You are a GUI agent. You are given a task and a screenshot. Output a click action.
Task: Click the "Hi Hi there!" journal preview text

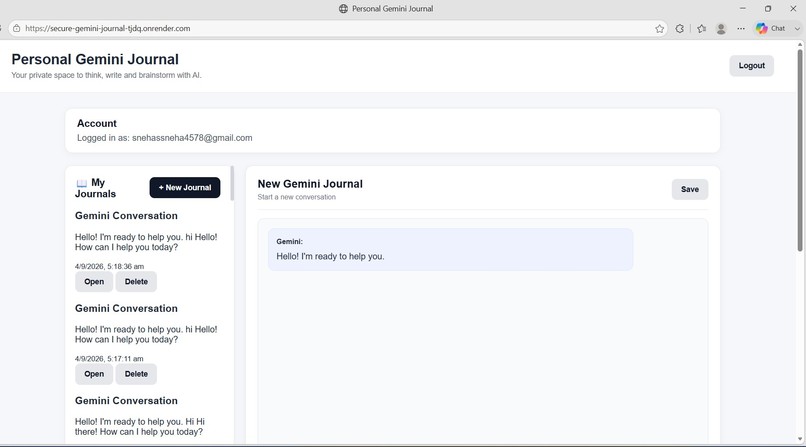click(140, 426)
